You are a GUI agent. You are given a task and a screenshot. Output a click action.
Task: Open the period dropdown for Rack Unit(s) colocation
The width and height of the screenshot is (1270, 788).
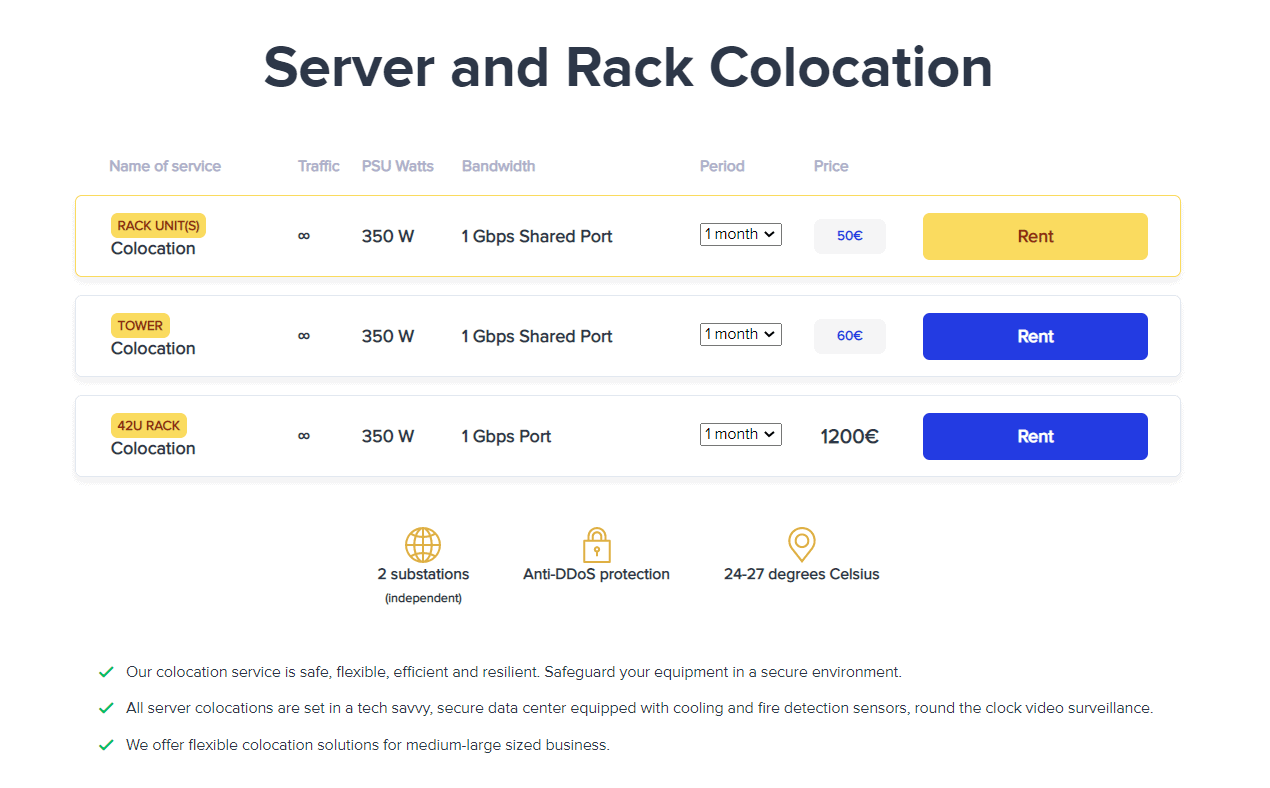[741, 234]
